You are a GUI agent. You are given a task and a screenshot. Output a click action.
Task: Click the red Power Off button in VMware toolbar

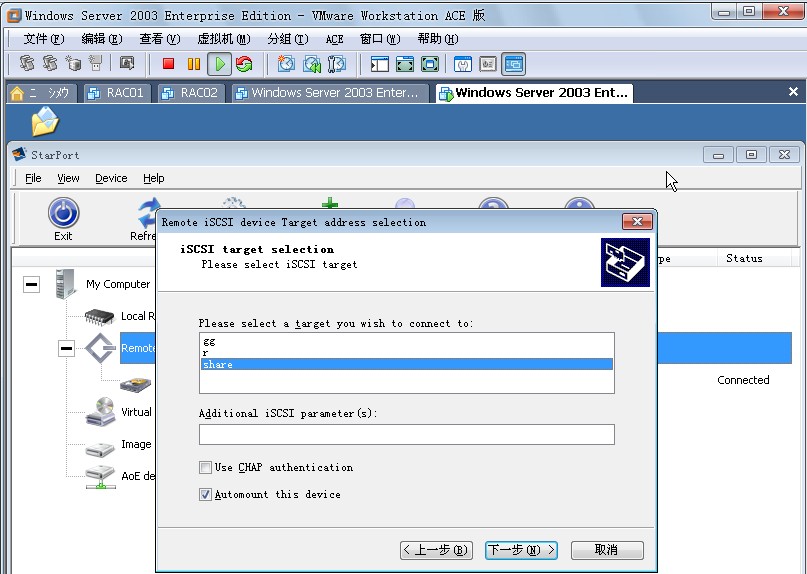click(168, 64)
